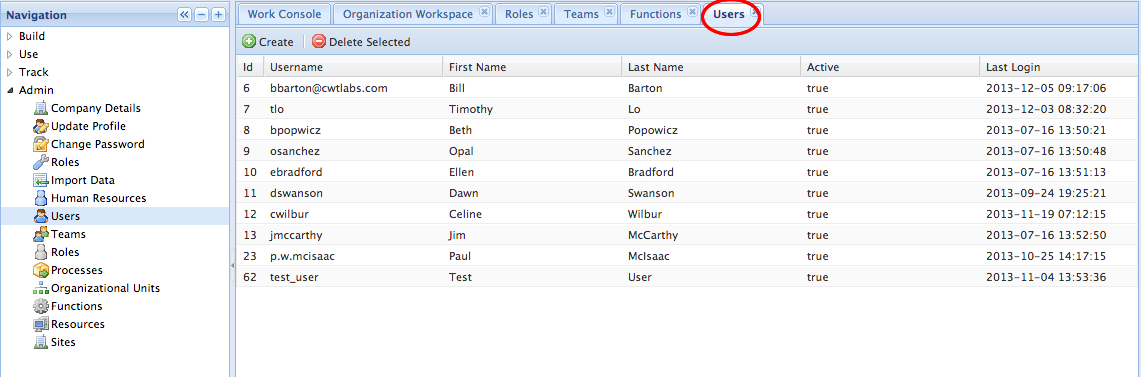Open Company Details icon in Admin tree
This screenshot has width=1141, height=377.
tap(41, 108)
